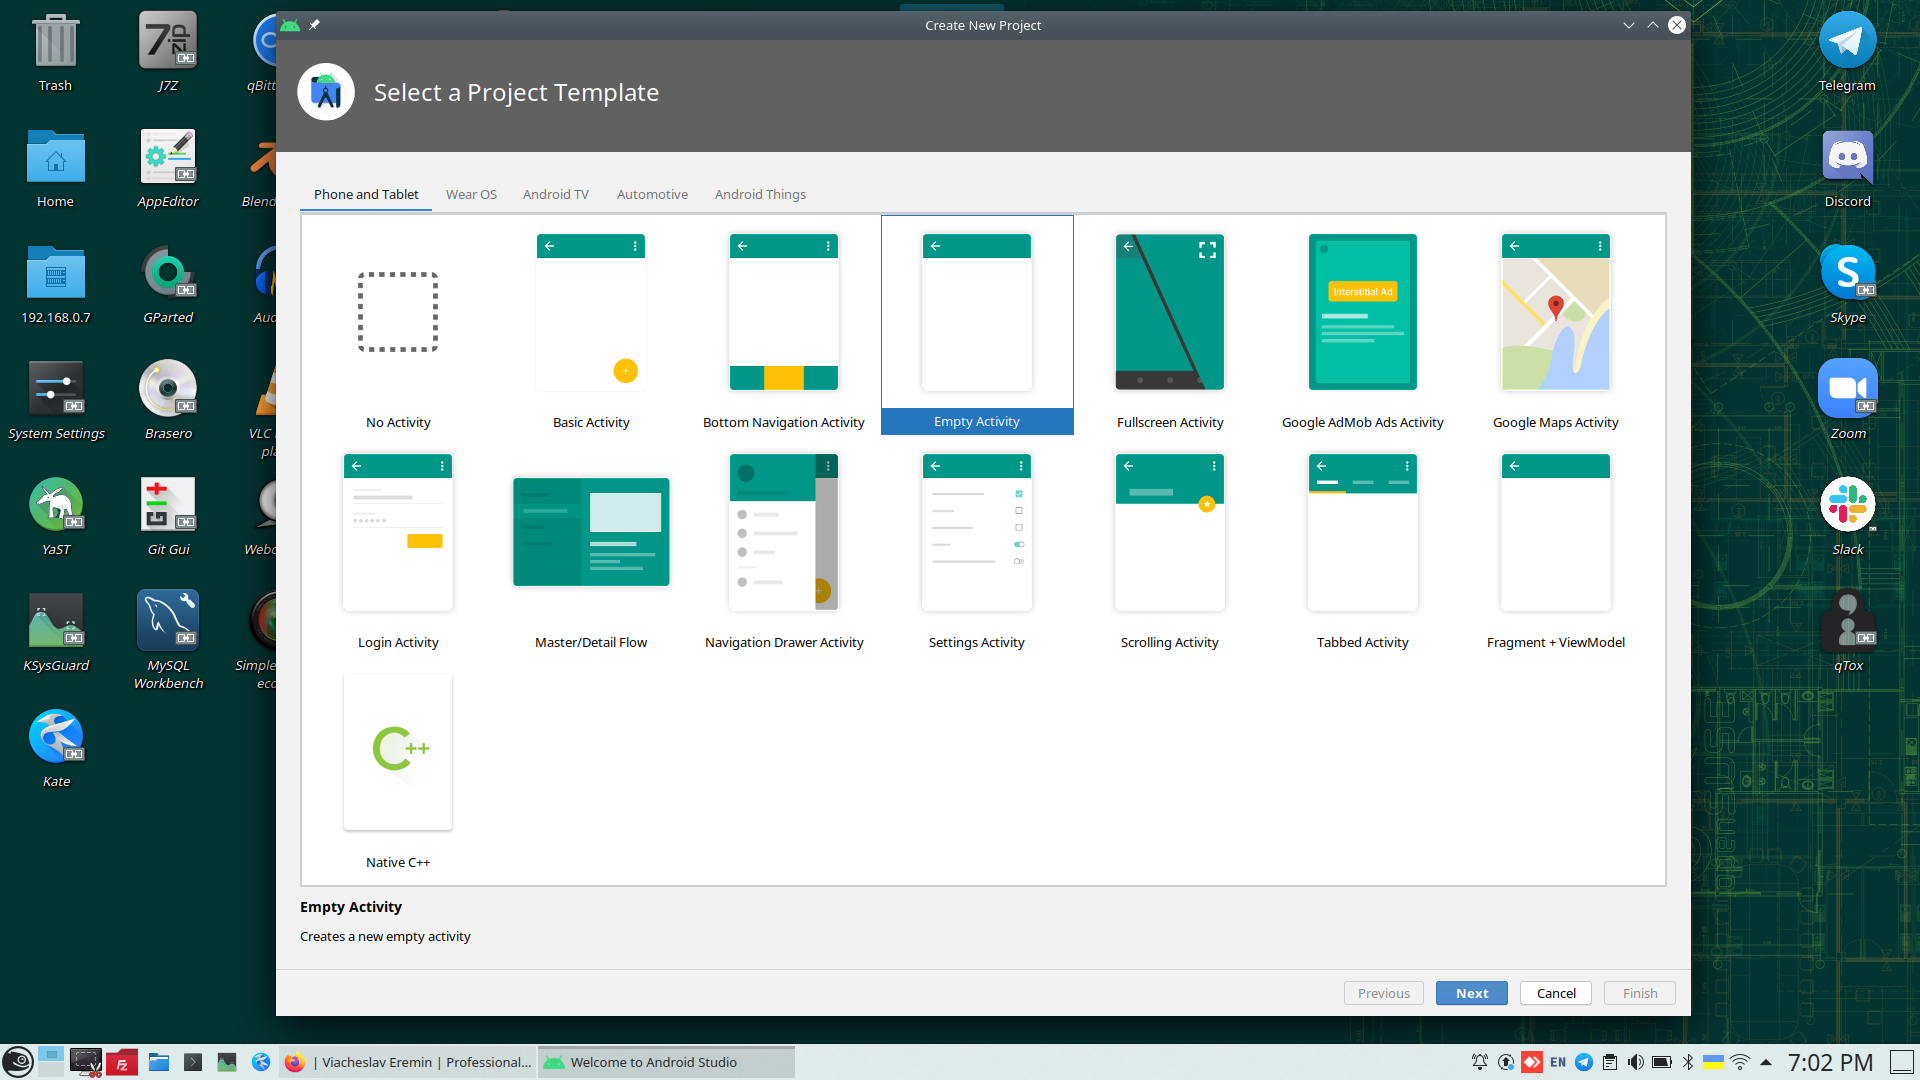Choose the Navigation Drawer Activity template
The height and width of the screenshot is (1080, 1920).
click(783, 532)
